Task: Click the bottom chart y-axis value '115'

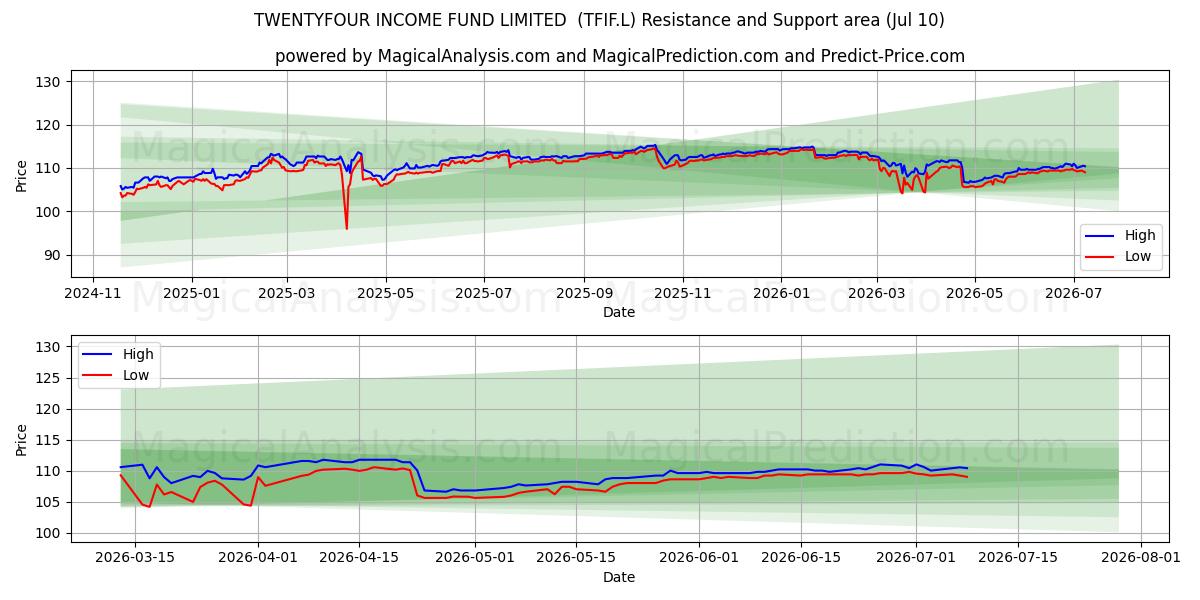Action: pos(50,441)
